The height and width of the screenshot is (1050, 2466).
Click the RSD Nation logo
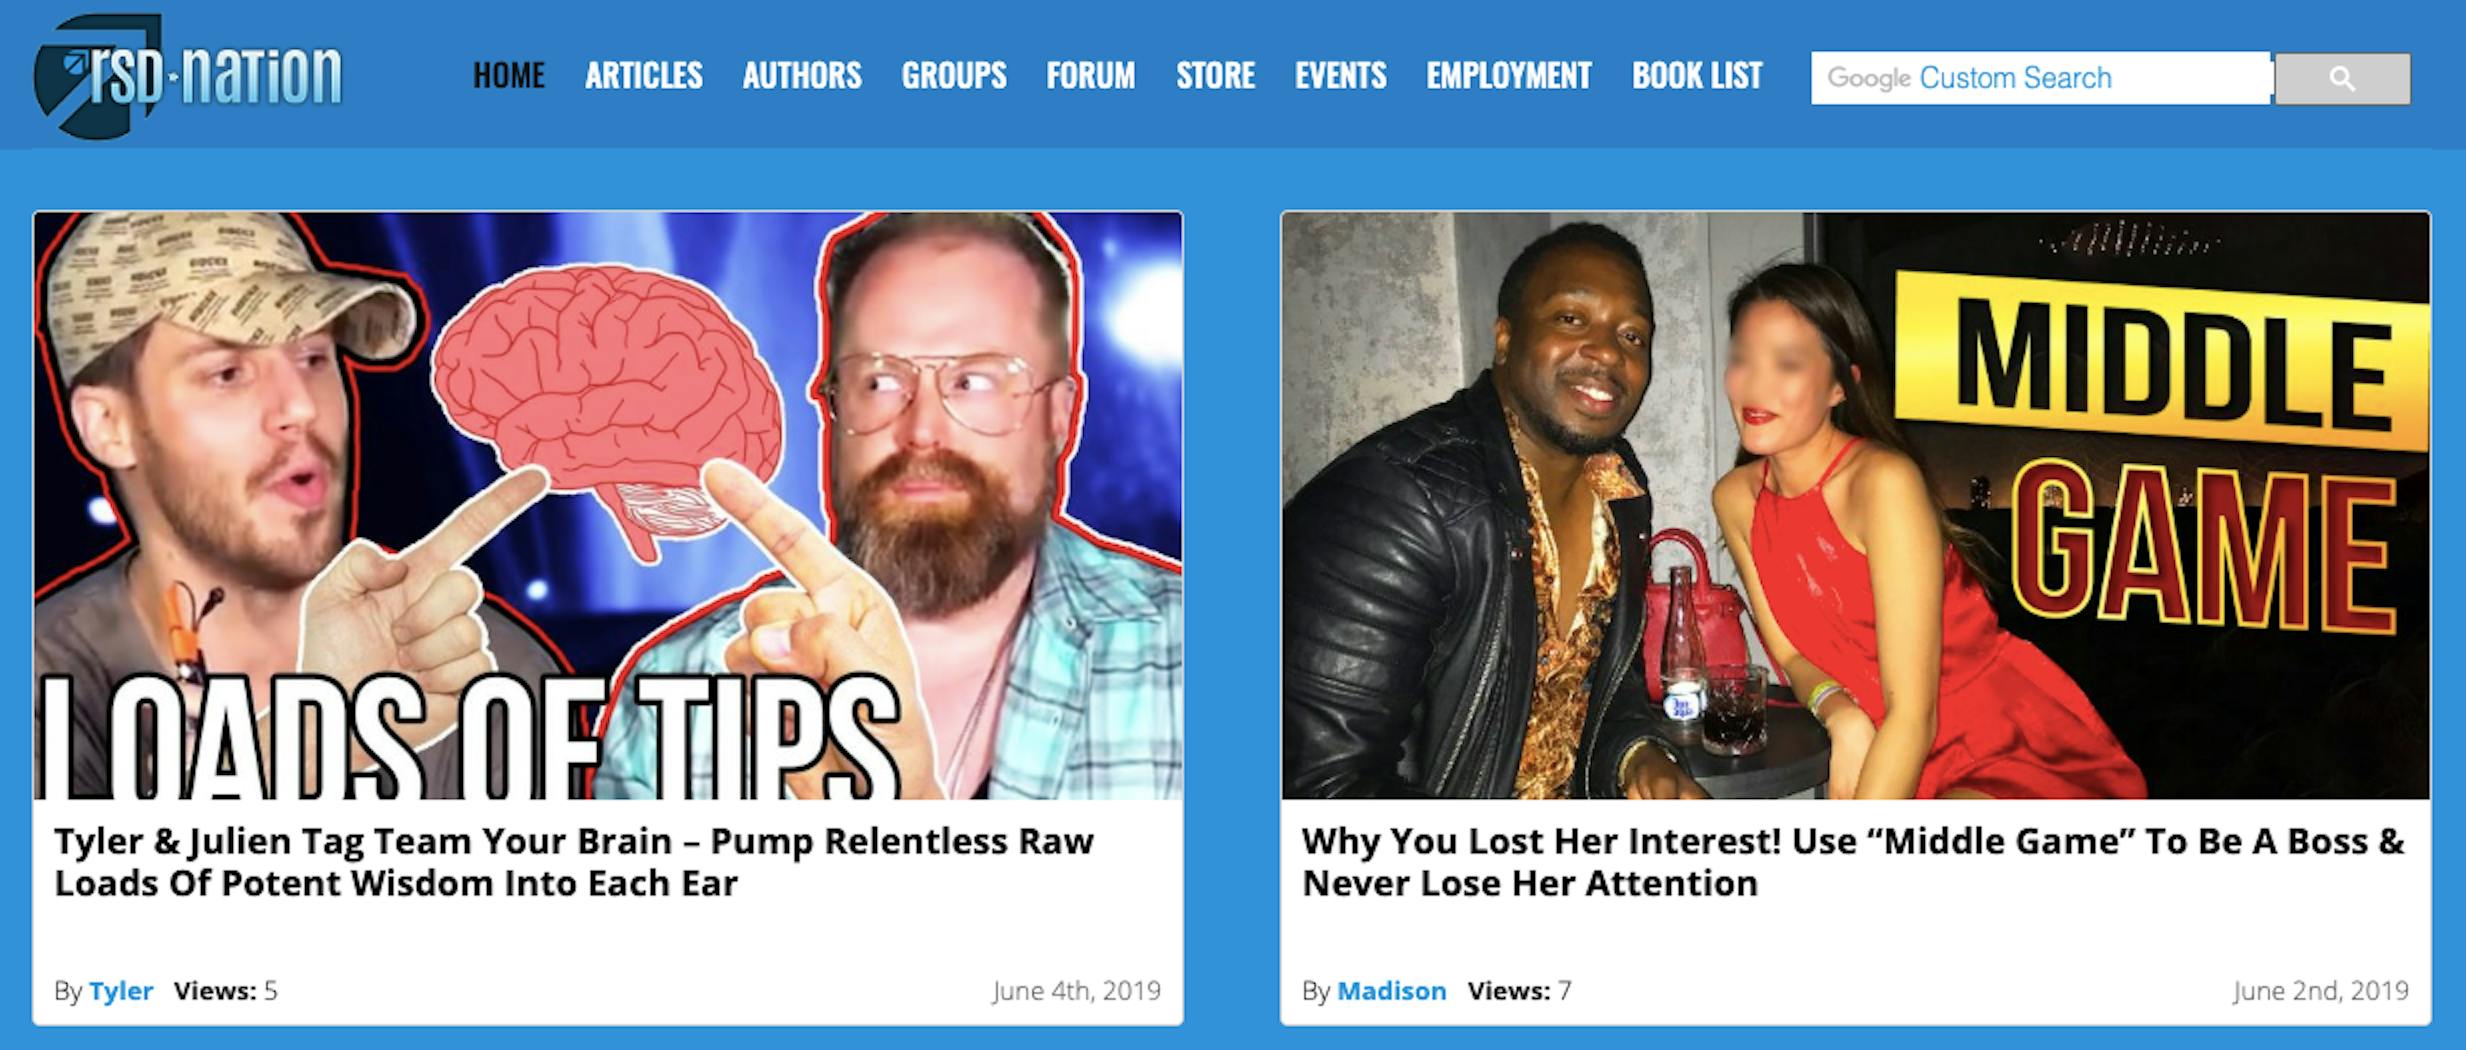pos(188,76)
